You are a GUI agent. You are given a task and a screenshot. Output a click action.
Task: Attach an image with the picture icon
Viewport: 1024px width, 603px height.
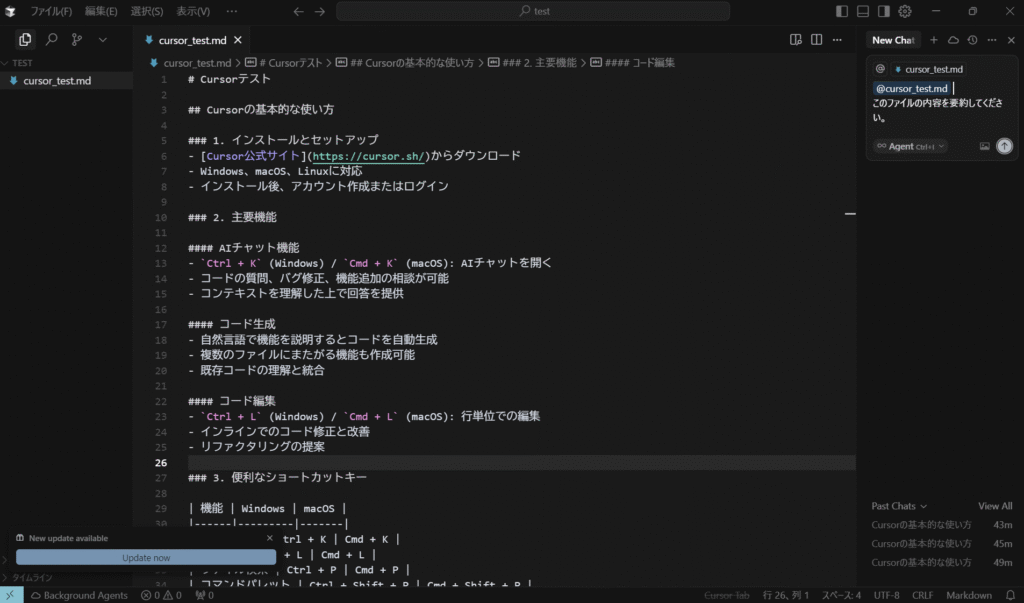tap(984, 146)
